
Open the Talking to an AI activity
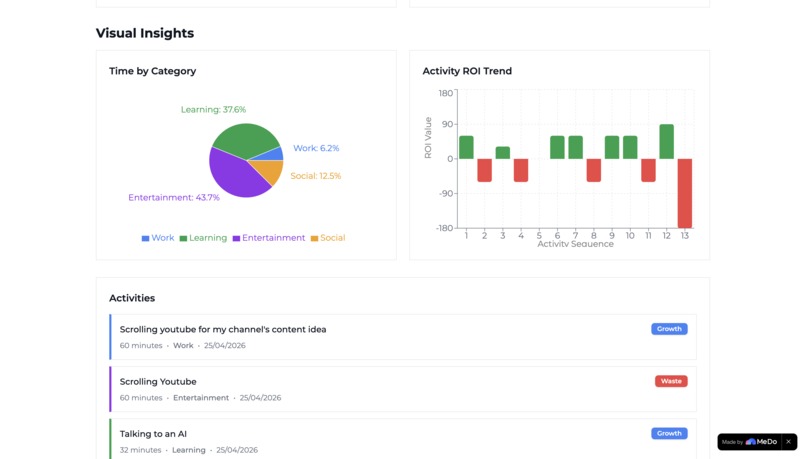coord(403,439)
